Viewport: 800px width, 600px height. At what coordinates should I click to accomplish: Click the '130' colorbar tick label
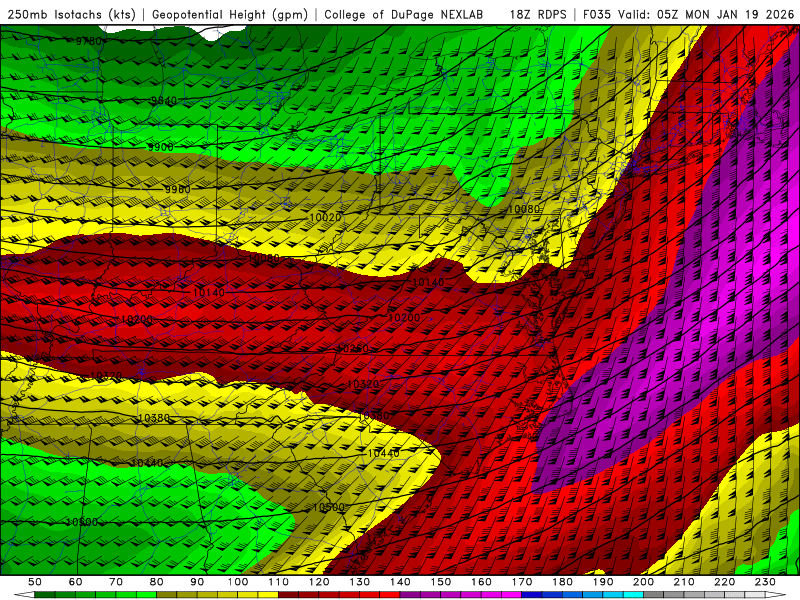point(360,582)
